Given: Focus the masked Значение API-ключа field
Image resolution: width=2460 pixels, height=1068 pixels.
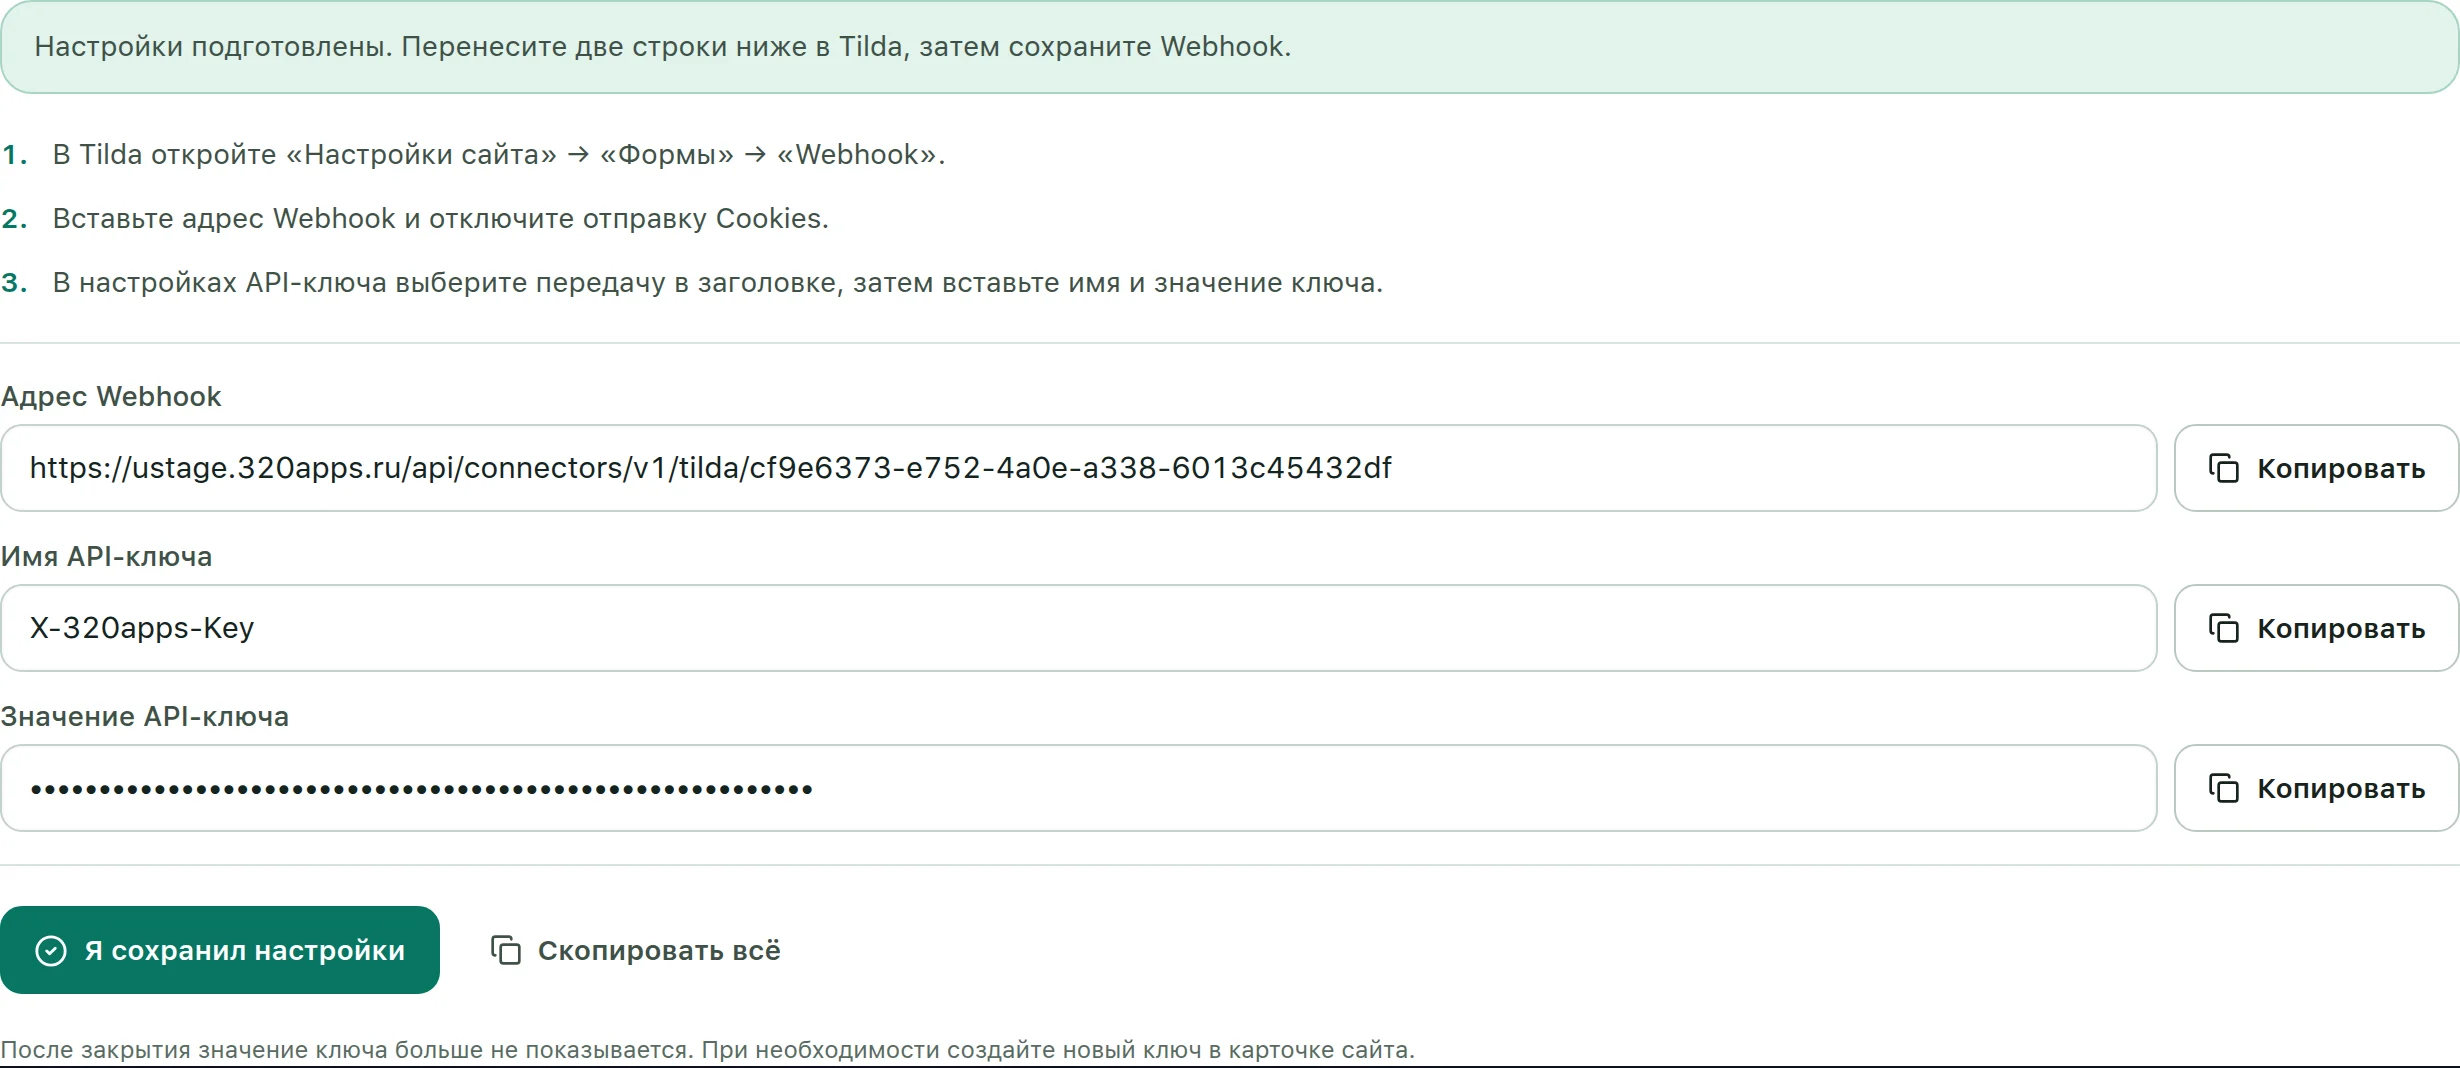Looking at the screenshot, I should pos(1078,788).
